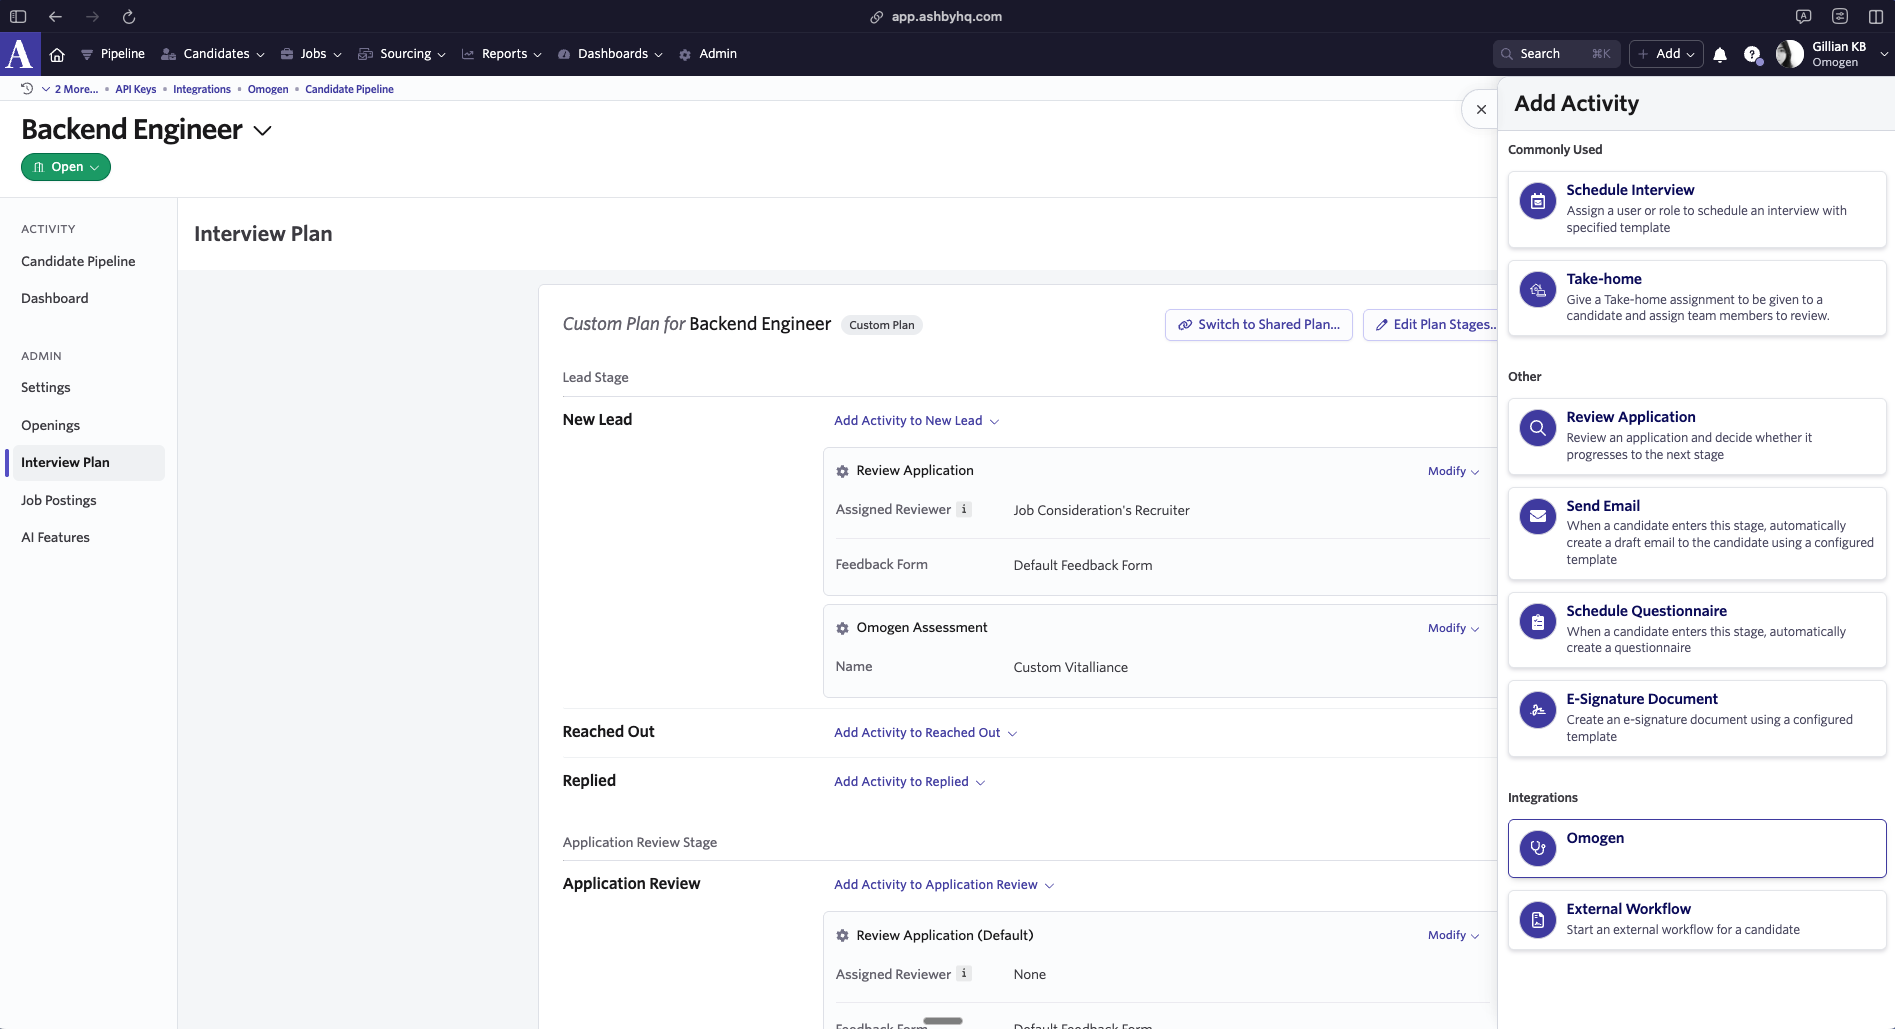Open the notifications bell
Screen dimensions: 1895x1029
pyautogui.click(x=1720, y=54)
